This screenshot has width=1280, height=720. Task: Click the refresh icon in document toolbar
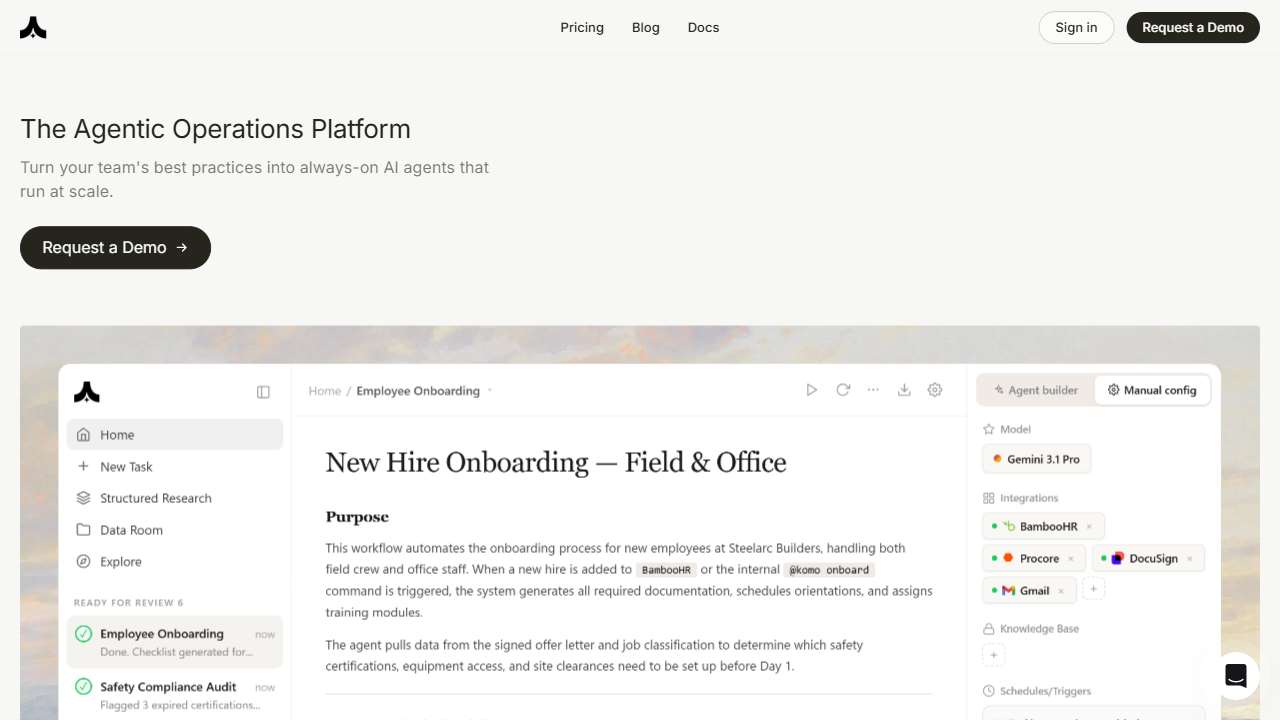(843, 390)
